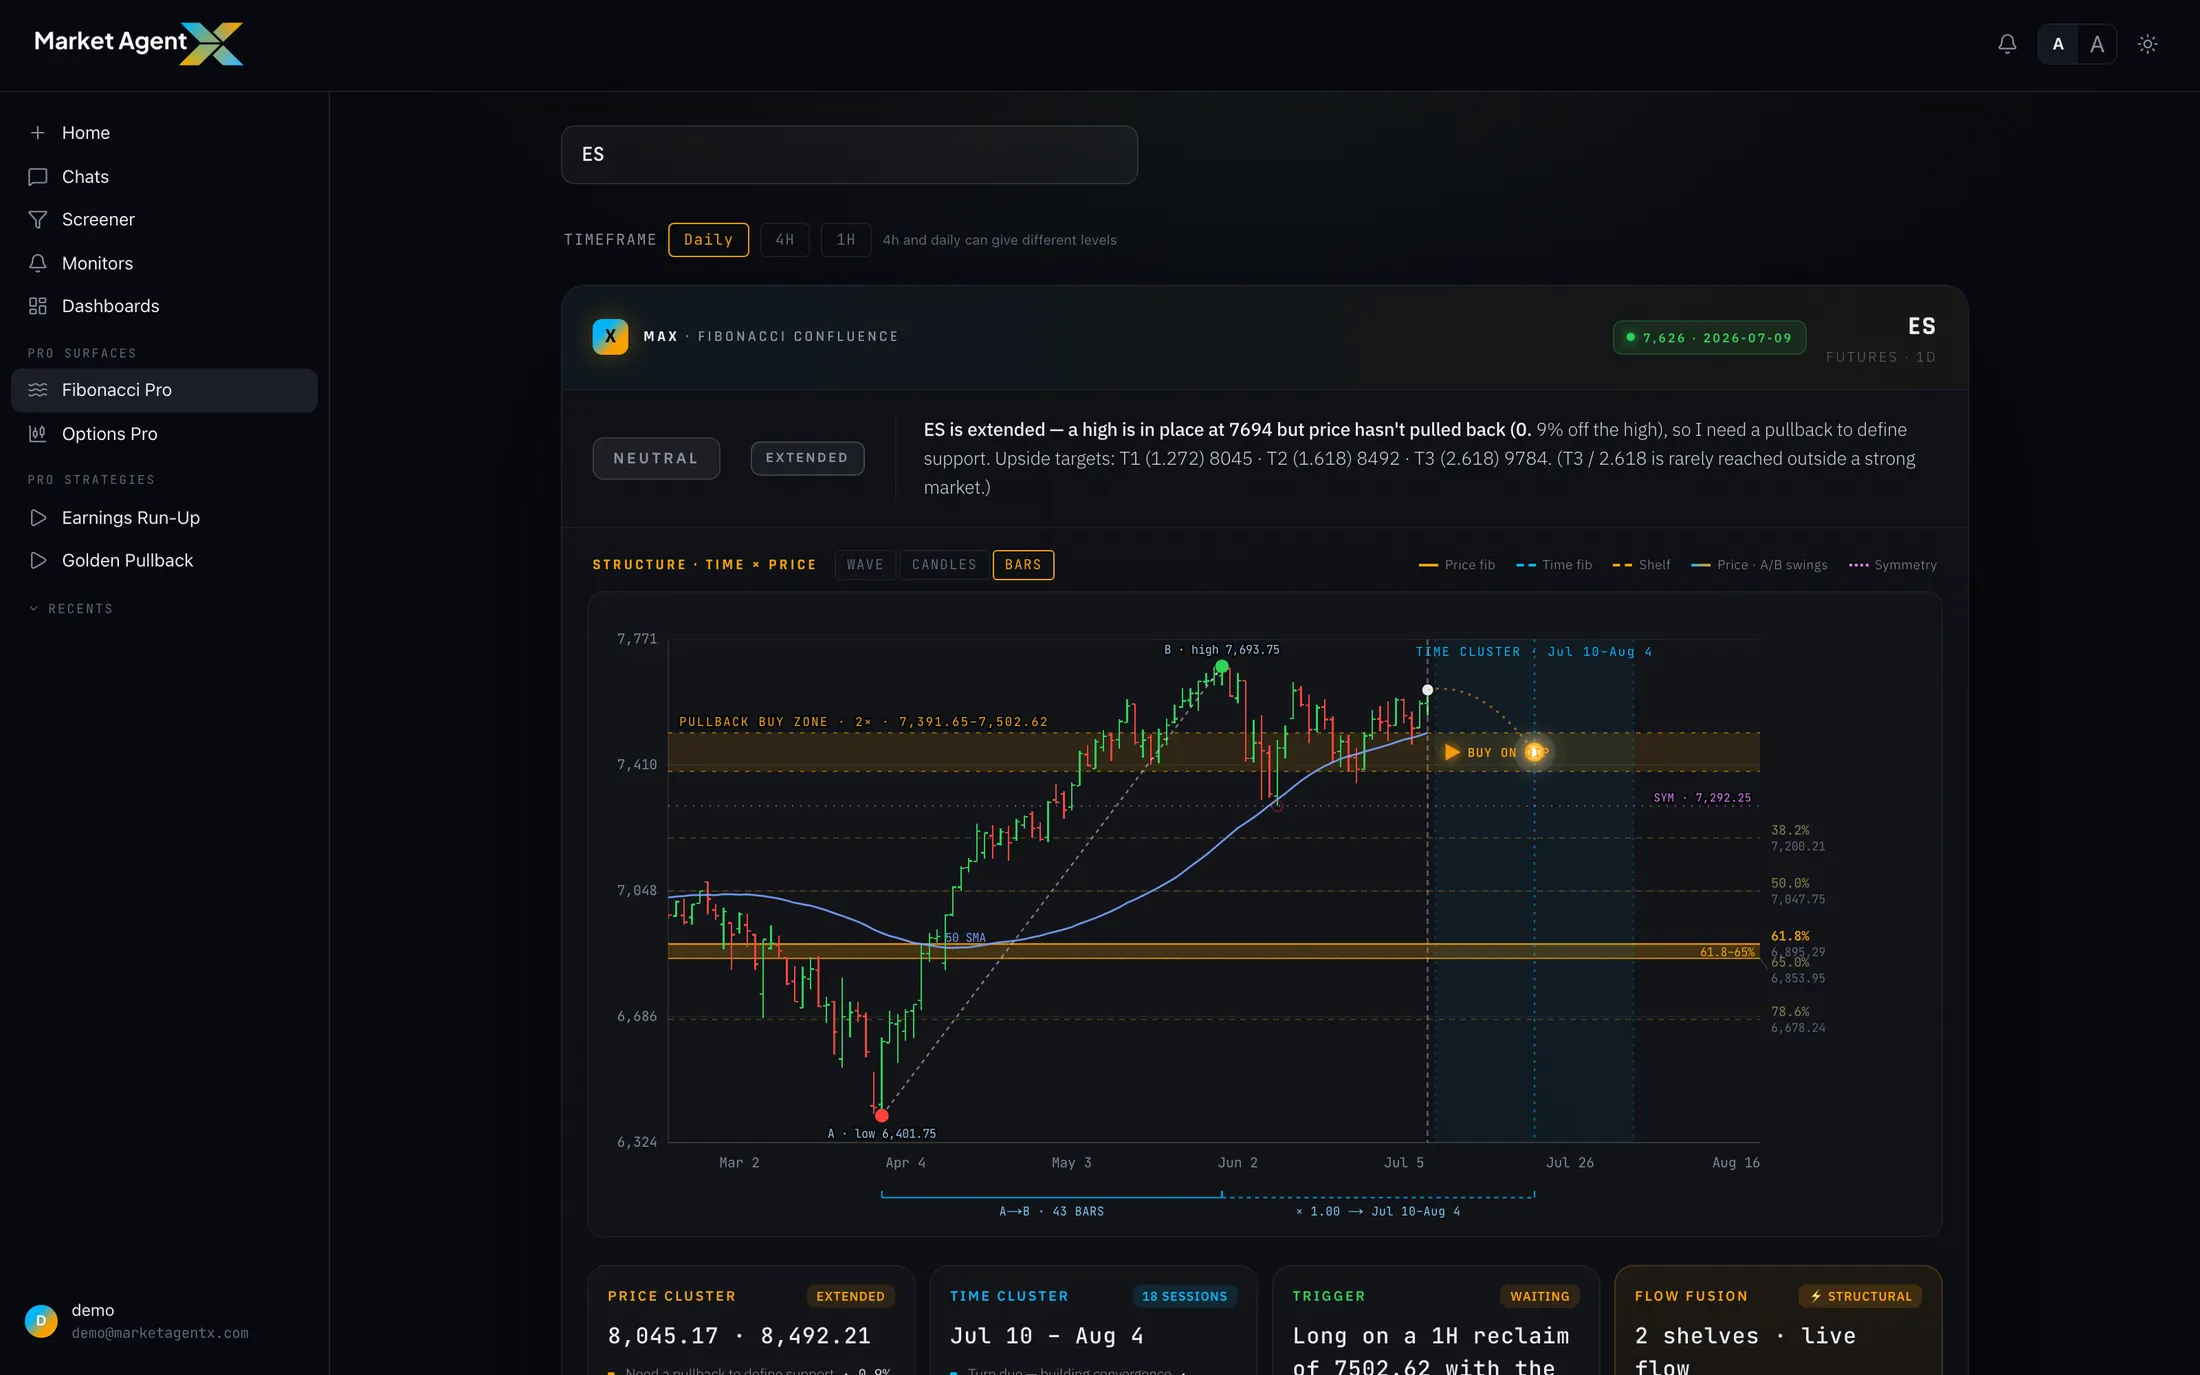2200x1375 pixels.
Task: Click the Symmetry legend item
Action: [1893, 566]
